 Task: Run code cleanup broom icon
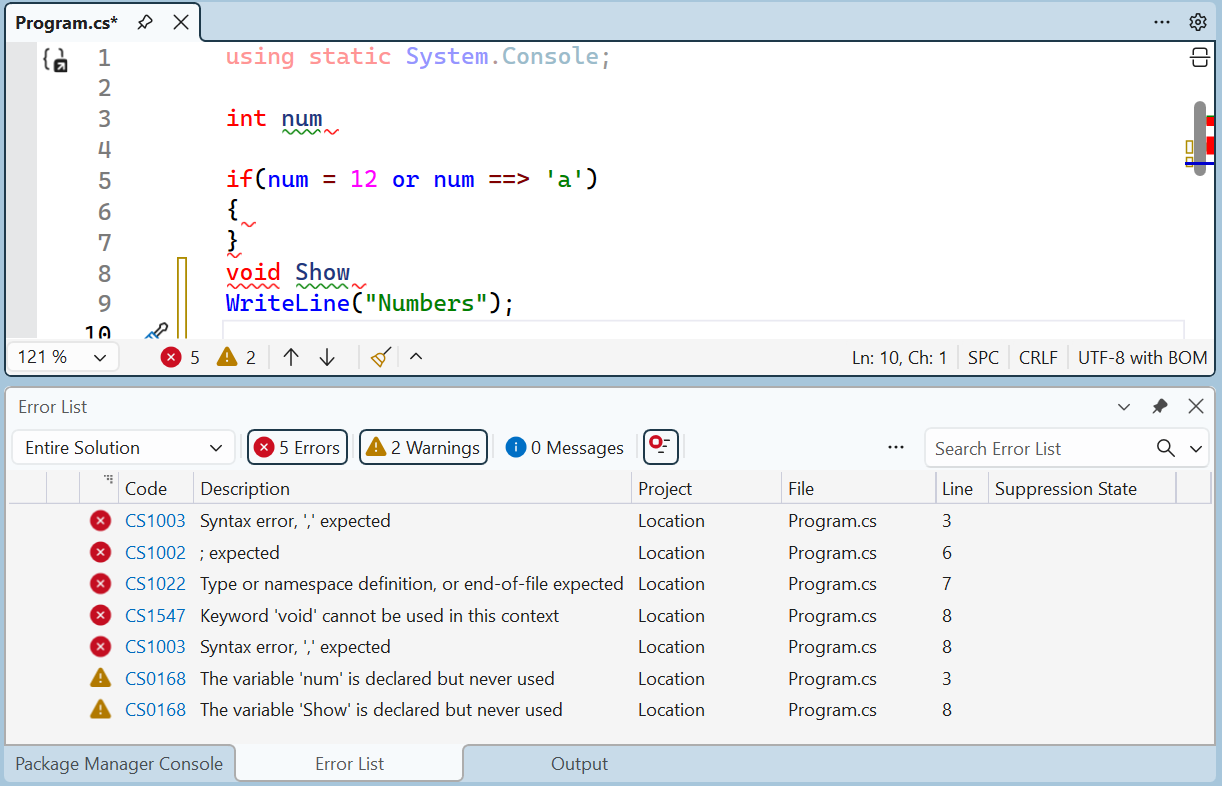pyautogui.click(x=380, y=357)
